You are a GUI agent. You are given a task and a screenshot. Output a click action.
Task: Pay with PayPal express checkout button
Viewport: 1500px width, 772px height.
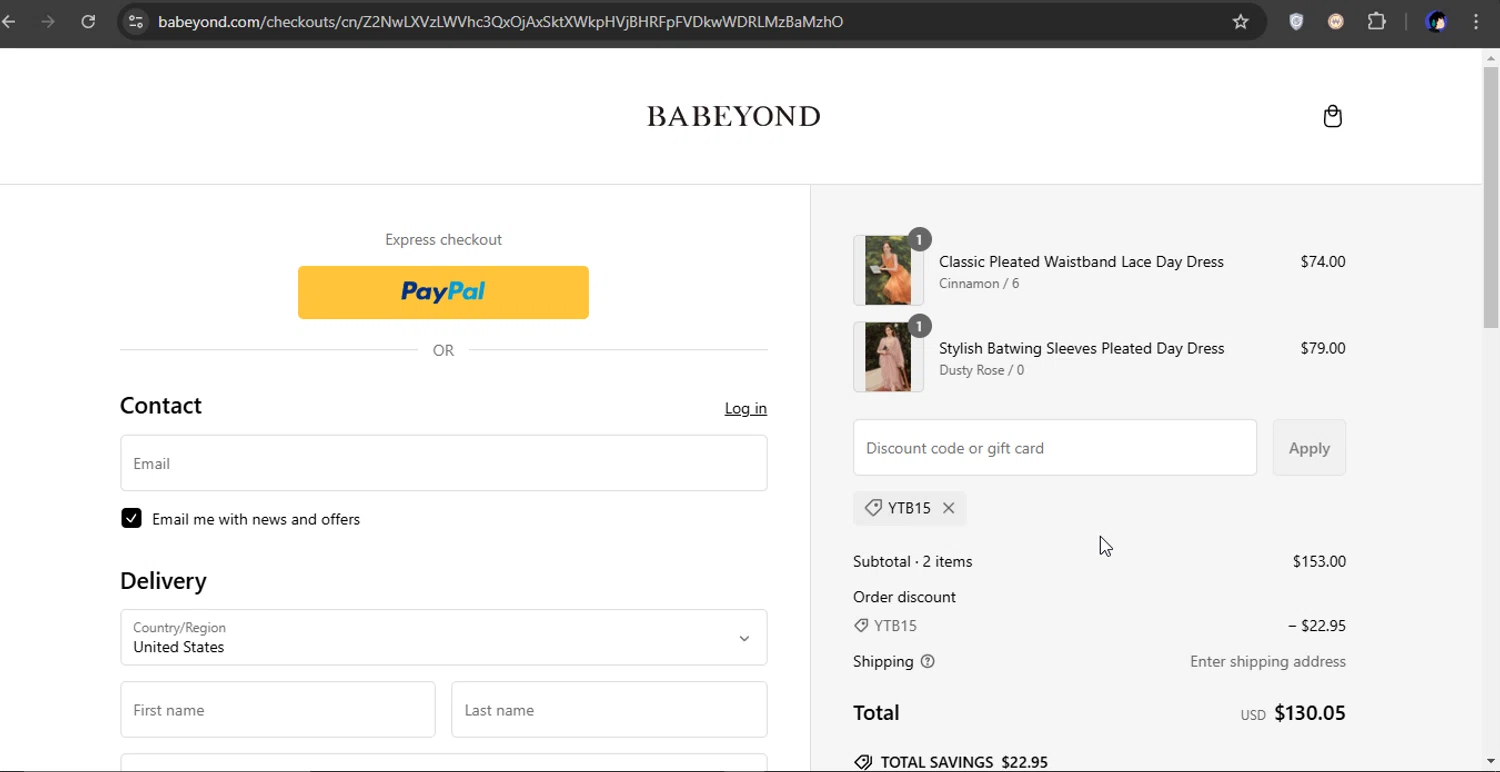(443, 292)
